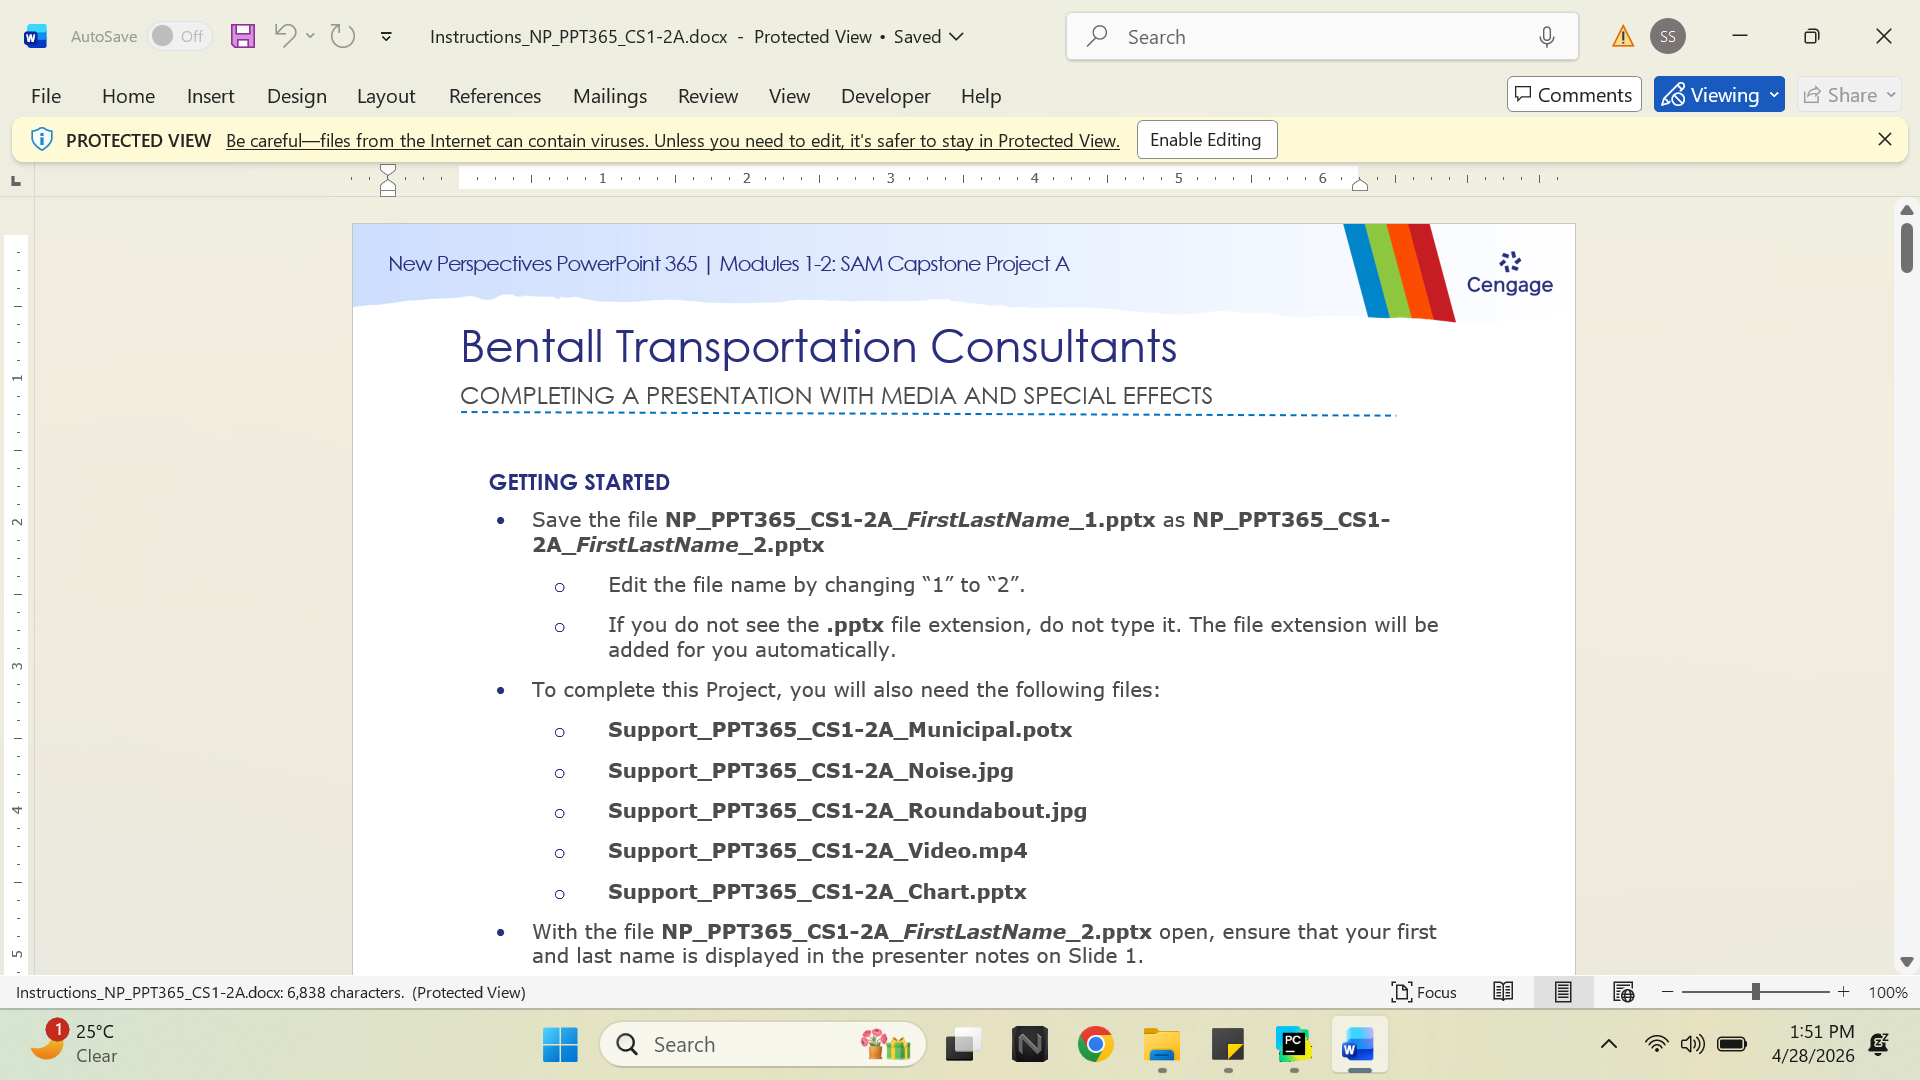The width and height of the screenshot is (1920, 1080).
Task: Open the Undo history dropdown arrow
Action: tap(311, 36)
